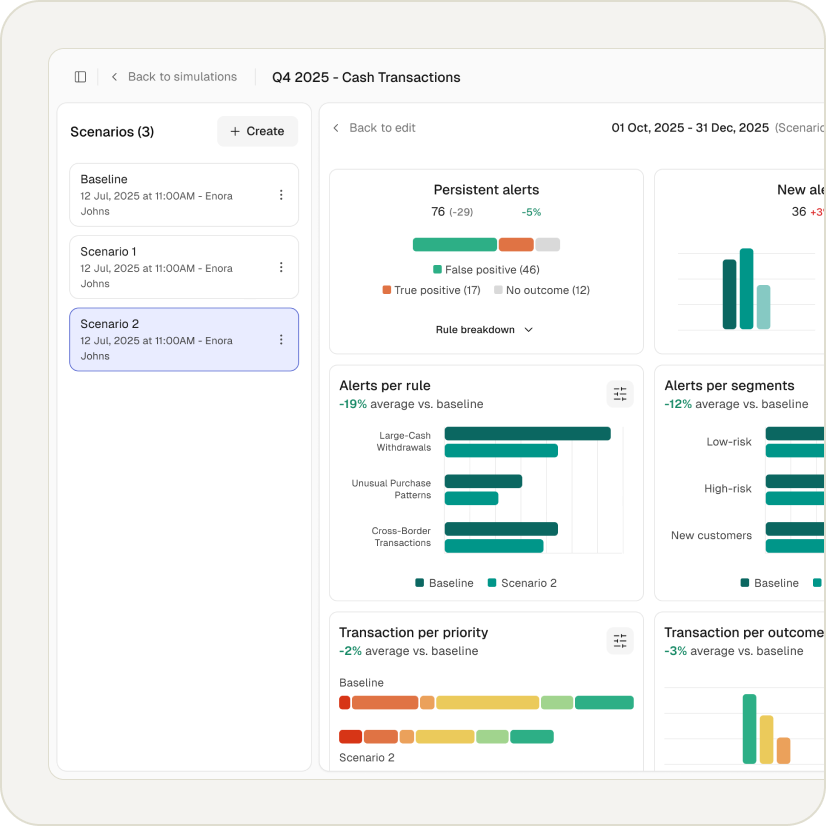Click the red segment in Baseline priority bar
826x826 pixels.
(x=345, y=703)
